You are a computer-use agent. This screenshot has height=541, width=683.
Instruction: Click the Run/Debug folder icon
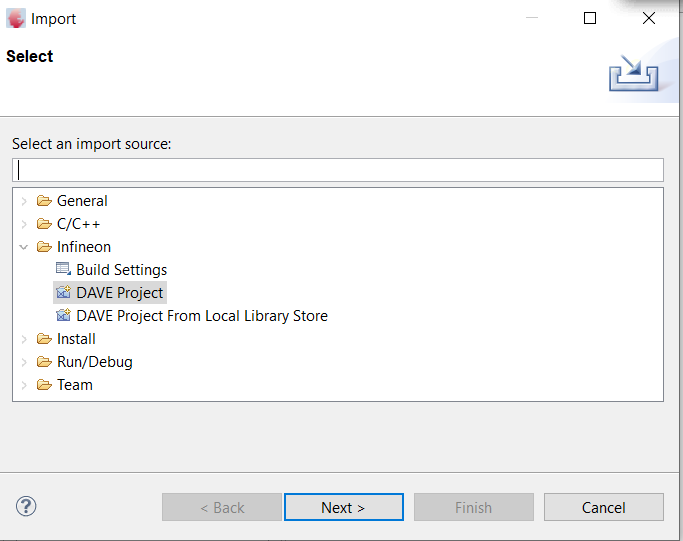click(44, 362)
